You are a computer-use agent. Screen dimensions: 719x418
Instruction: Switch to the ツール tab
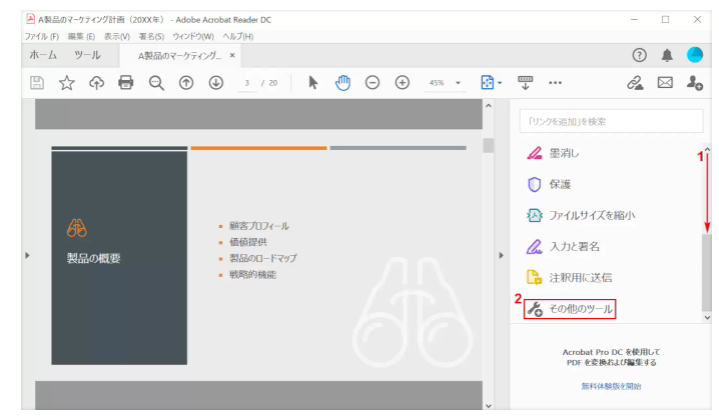[x=88, y=55]
